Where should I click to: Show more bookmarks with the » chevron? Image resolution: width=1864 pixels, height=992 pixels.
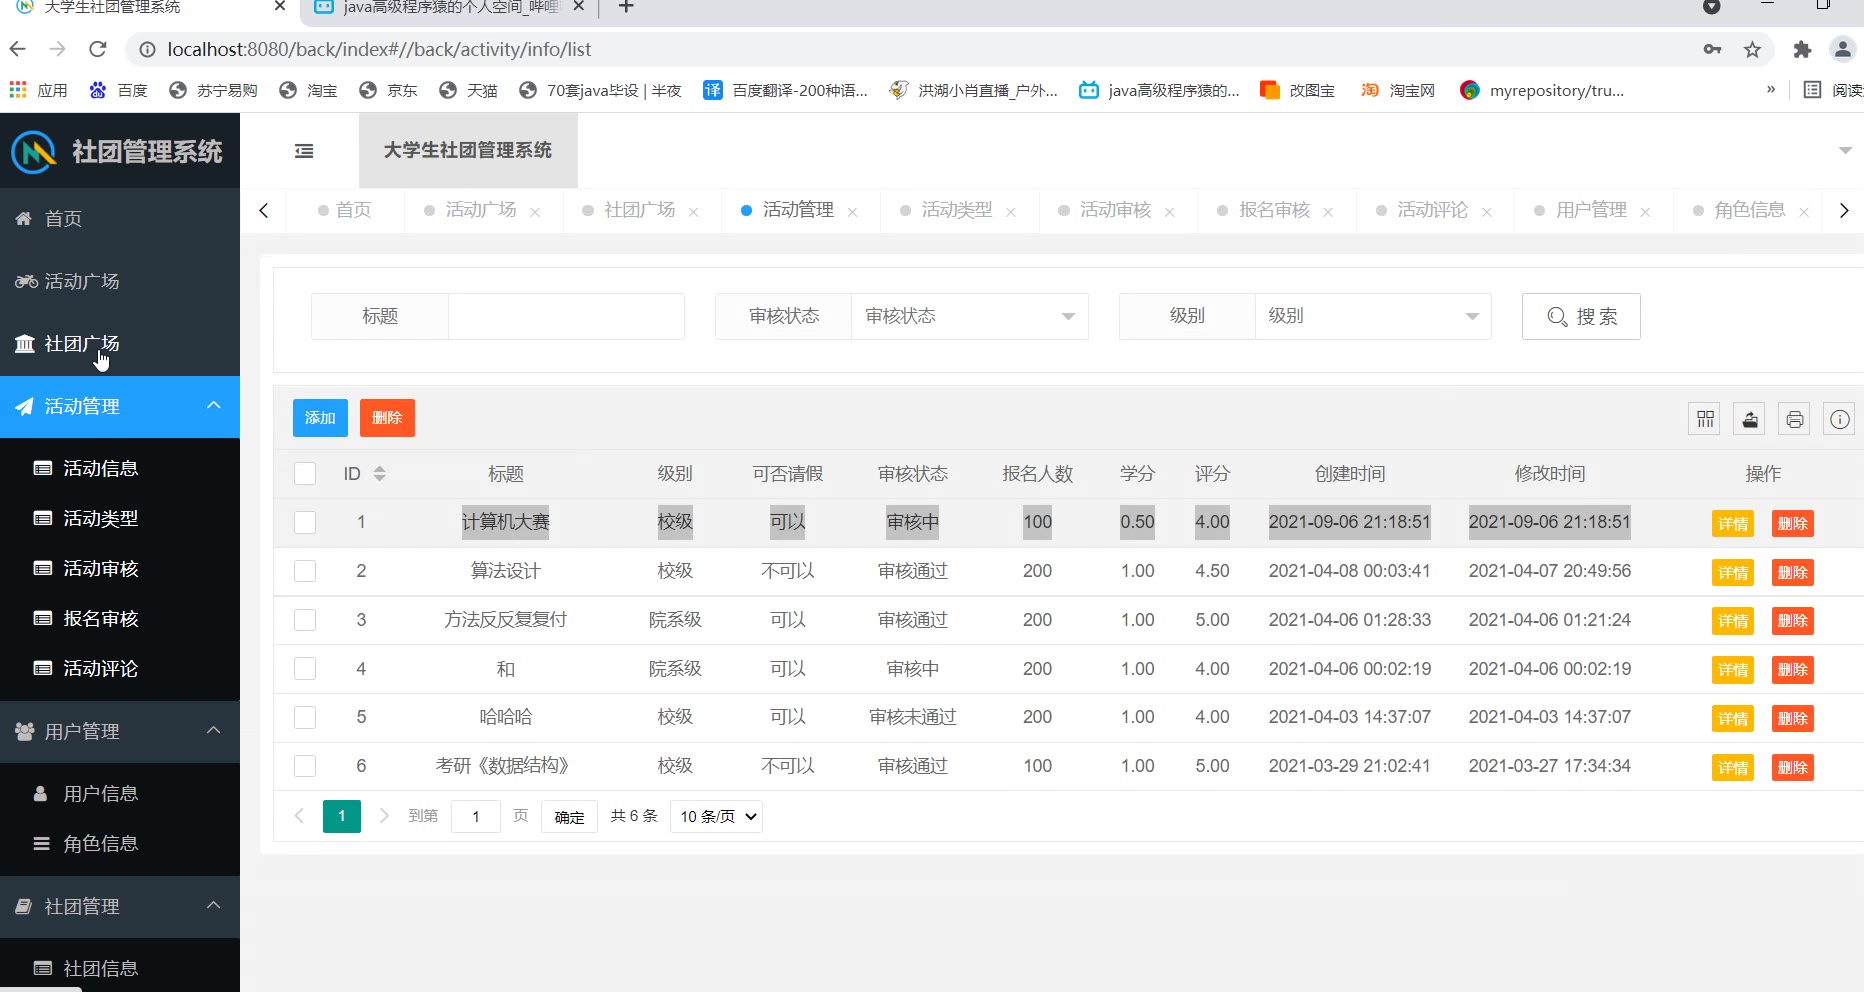[x=1770, y=90]
